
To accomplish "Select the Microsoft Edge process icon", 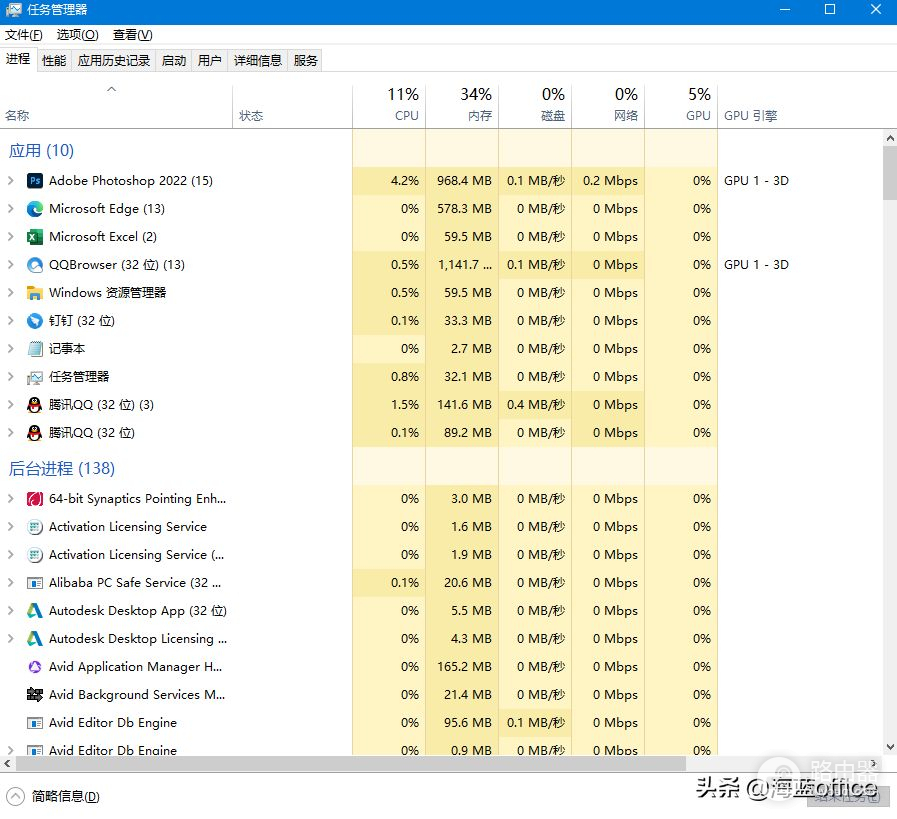I will pos(35,209).
